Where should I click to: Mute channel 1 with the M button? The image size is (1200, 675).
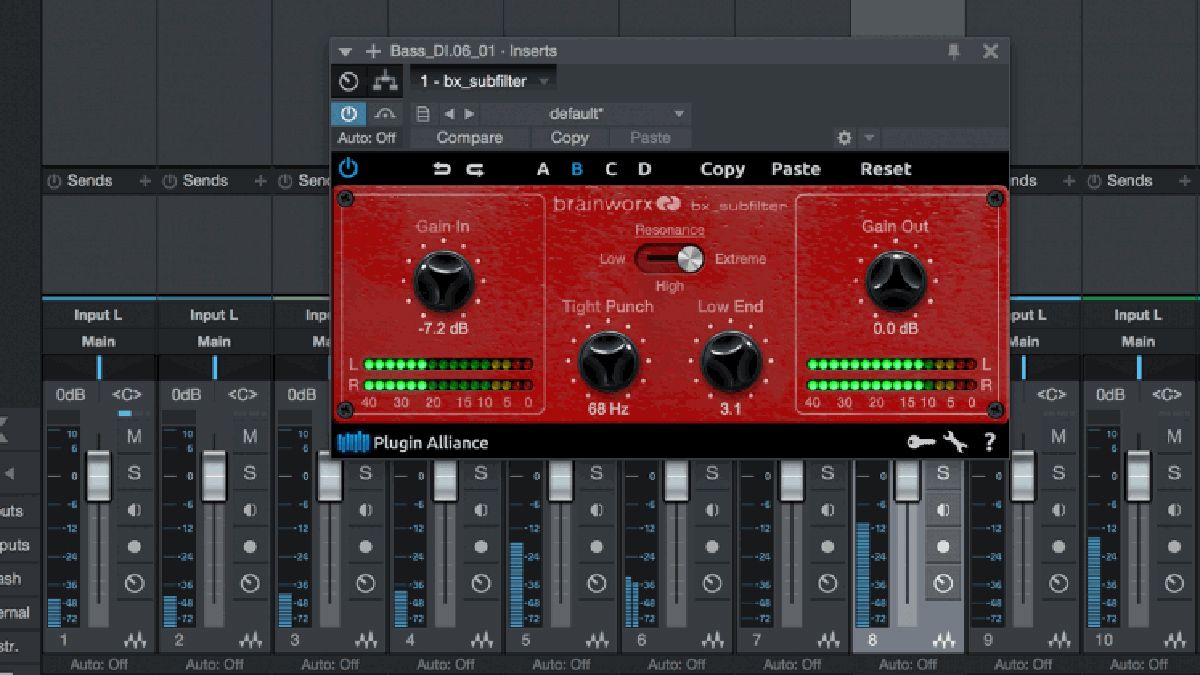coord(134,436)
